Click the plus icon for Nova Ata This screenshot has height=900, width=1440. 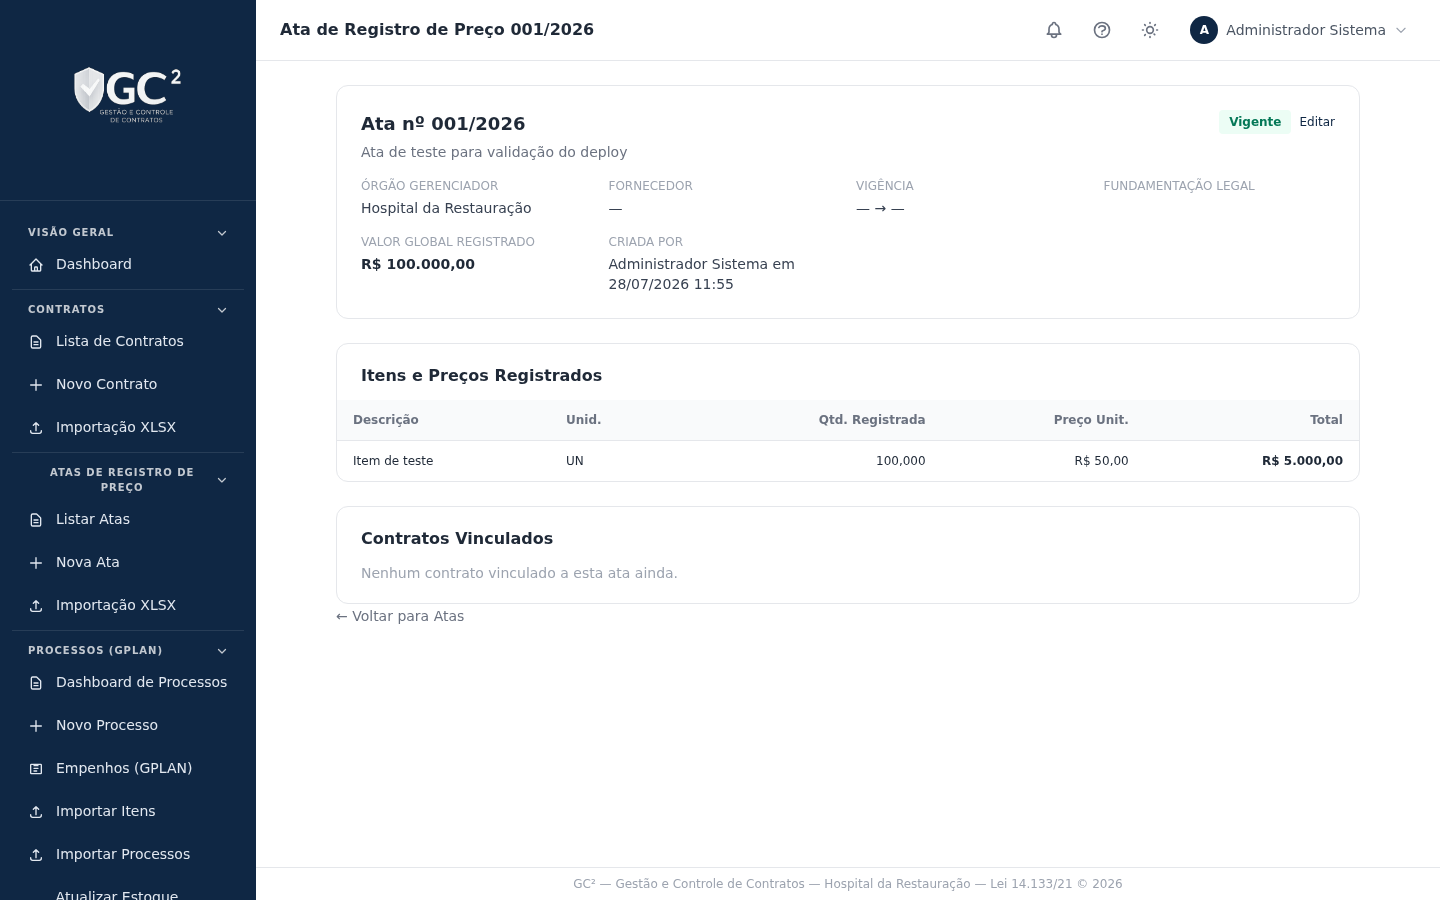pyautogui.click(x=36, y=563)
